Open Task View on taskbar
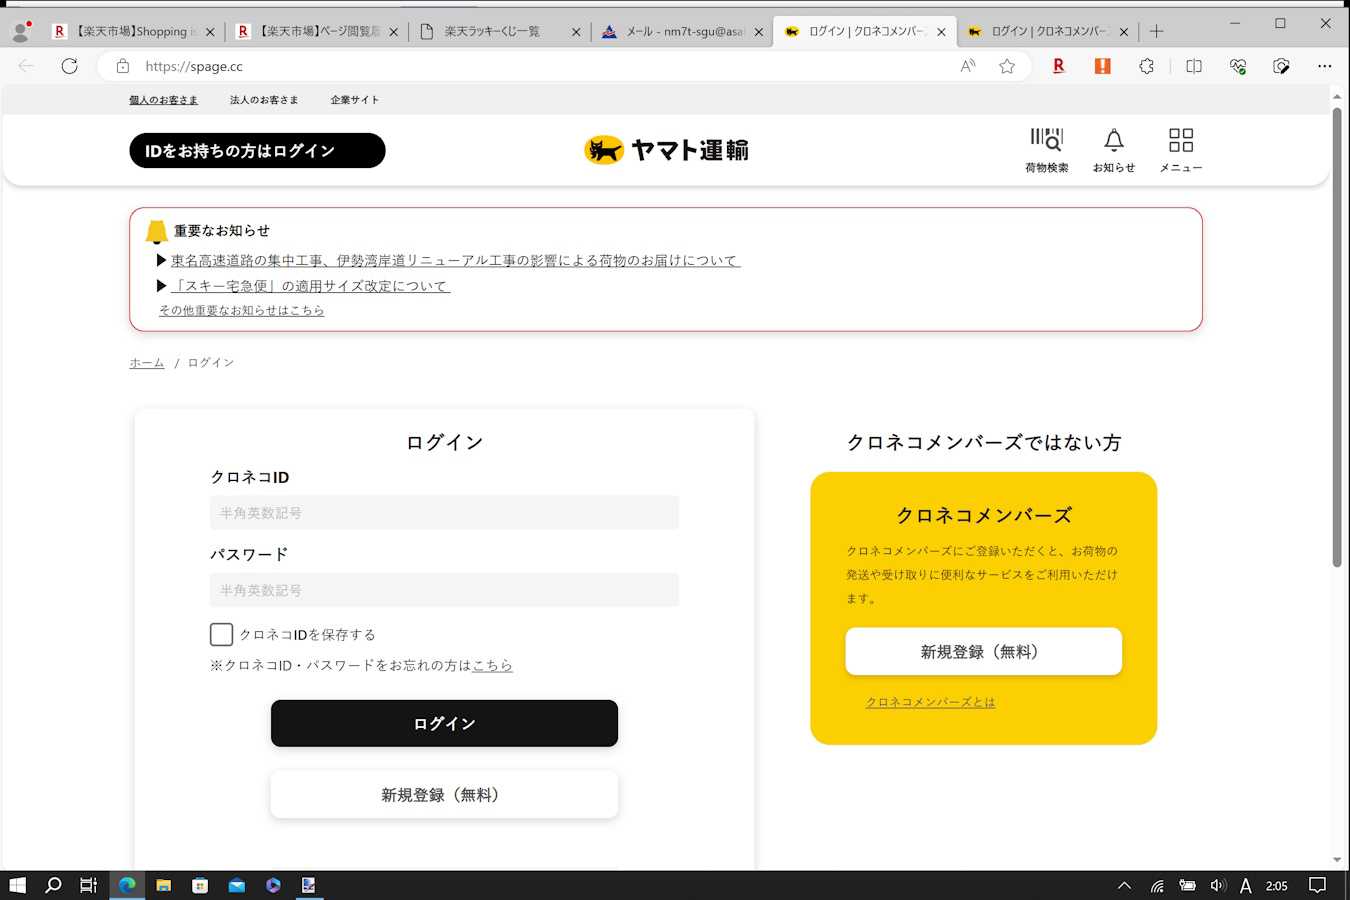This screenshot has width=1350, height=900. click(x=89, y=885)
